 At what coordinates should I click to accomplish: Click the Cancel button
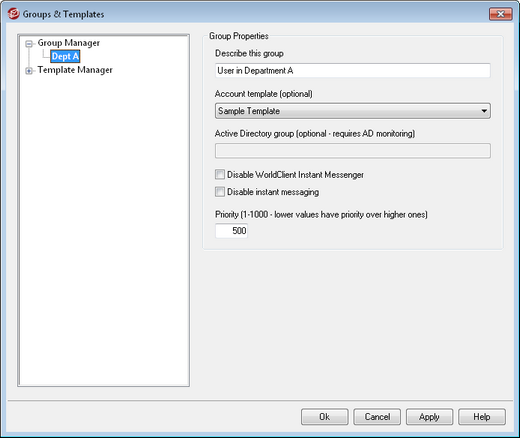tap(377, 417)
